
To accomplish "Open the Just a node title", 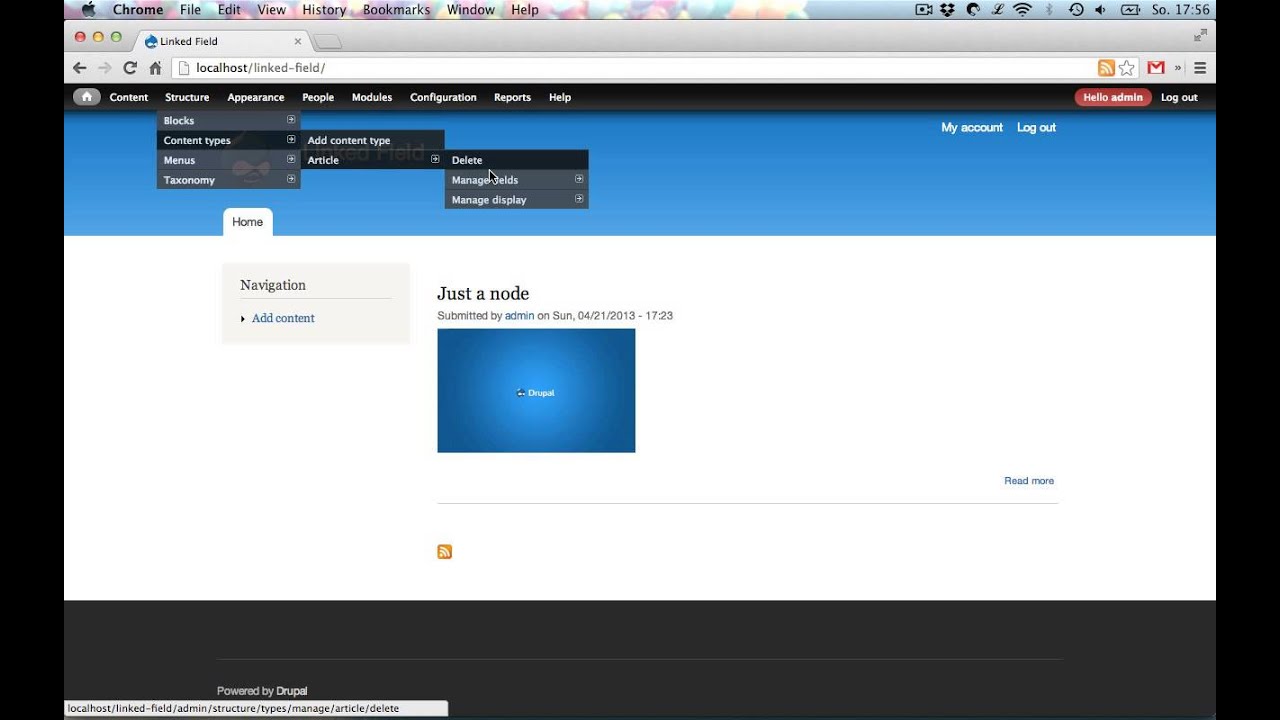I will click(x=483, y=293).
